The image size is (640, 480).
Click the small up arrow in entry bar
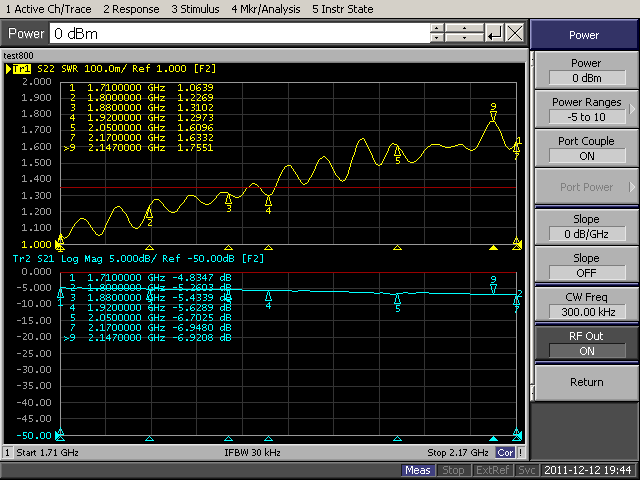[437, 28]
